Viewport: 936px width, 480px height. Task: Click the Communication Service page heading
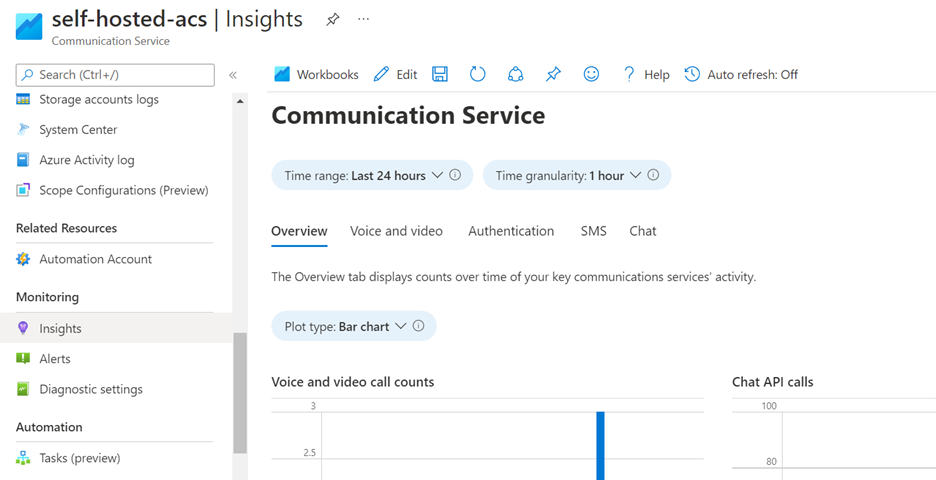[x=408, y=115]
